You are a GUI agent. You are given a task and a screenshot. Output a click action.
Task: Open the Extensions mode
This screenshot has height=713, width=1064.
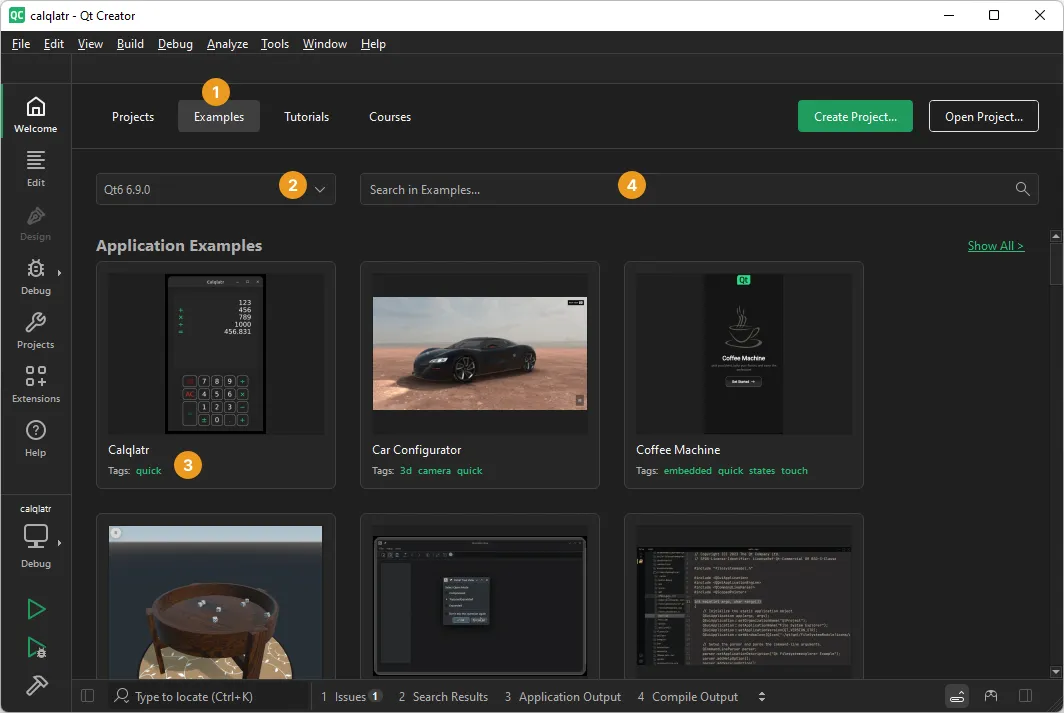[x=35, y=384]
